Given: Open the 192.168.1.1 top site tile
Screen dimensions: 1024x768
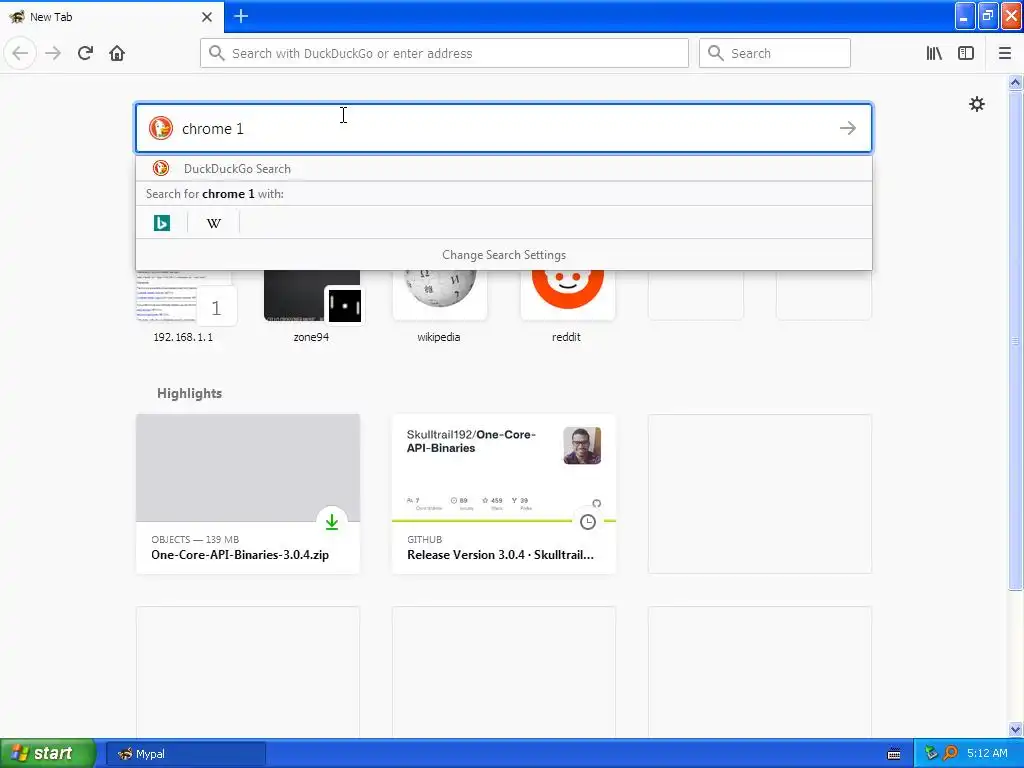Looking at the screenshot, I should [184, 306].
